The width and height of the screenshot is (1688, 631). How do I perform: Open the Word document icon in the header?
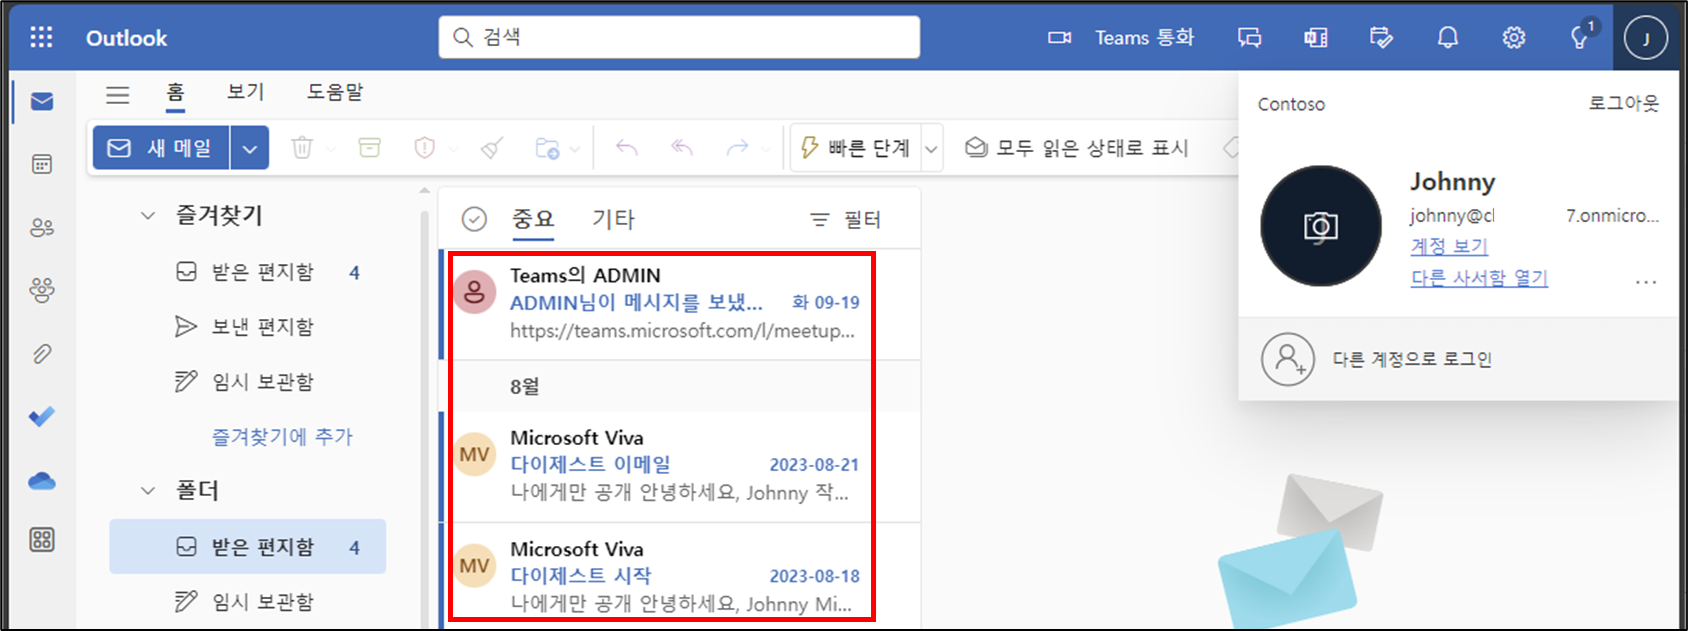pyautogui.click(x=1316, y=38)
